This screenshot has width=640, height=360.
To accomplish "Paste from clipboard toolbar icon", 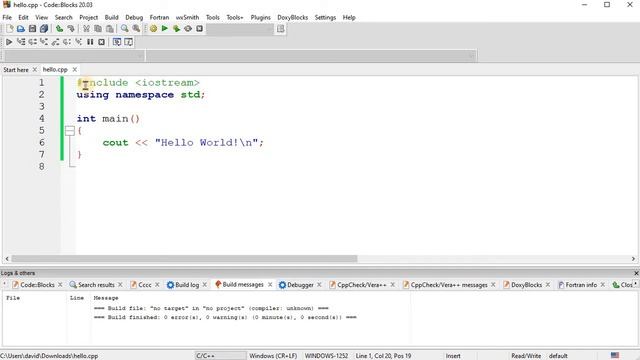I will [x=109, y=29].
